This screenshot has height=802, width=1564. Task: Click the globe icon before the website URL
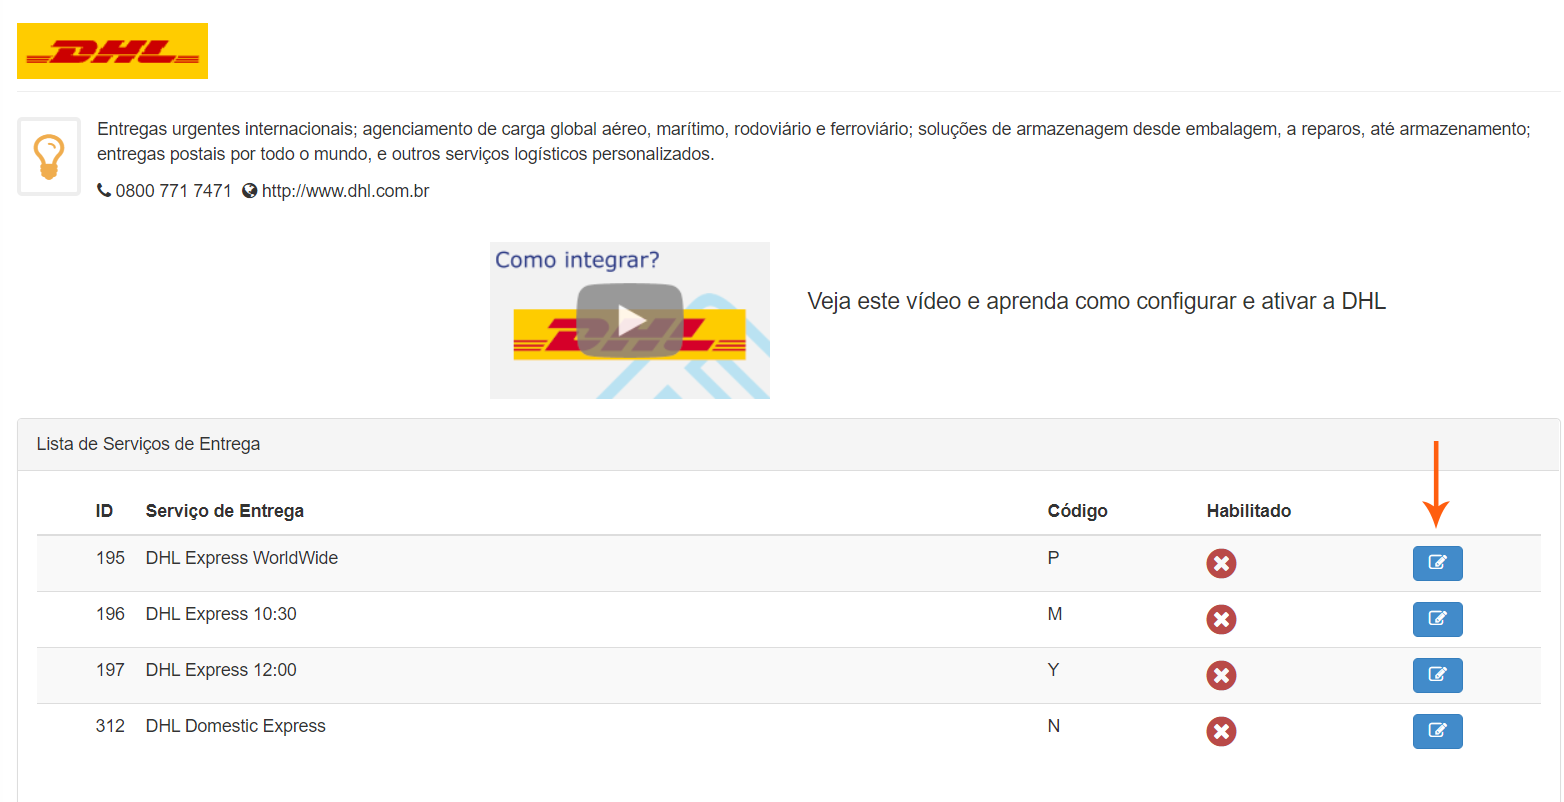250,191
